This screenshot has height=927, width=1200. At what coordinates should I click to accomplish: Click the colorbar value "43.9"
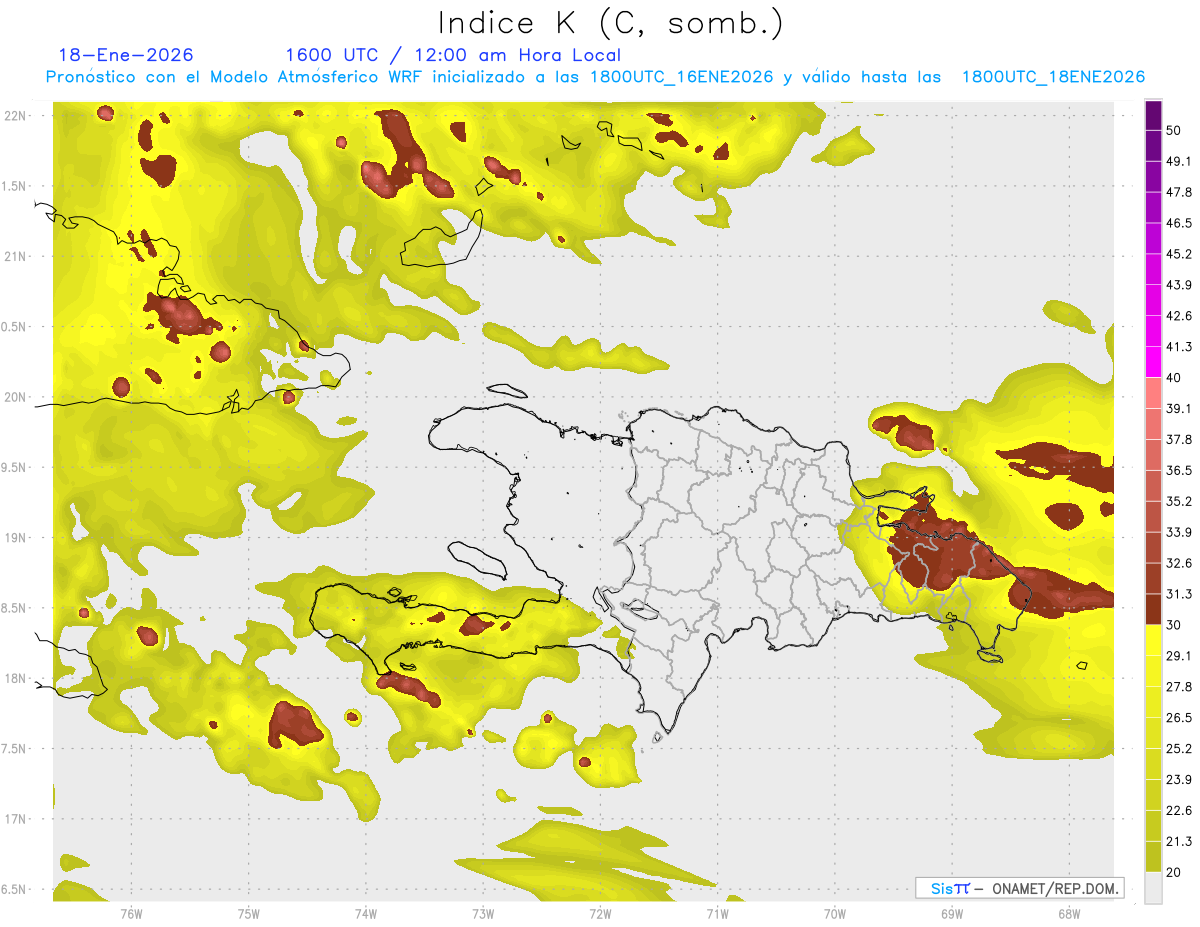coord(1179,286)
